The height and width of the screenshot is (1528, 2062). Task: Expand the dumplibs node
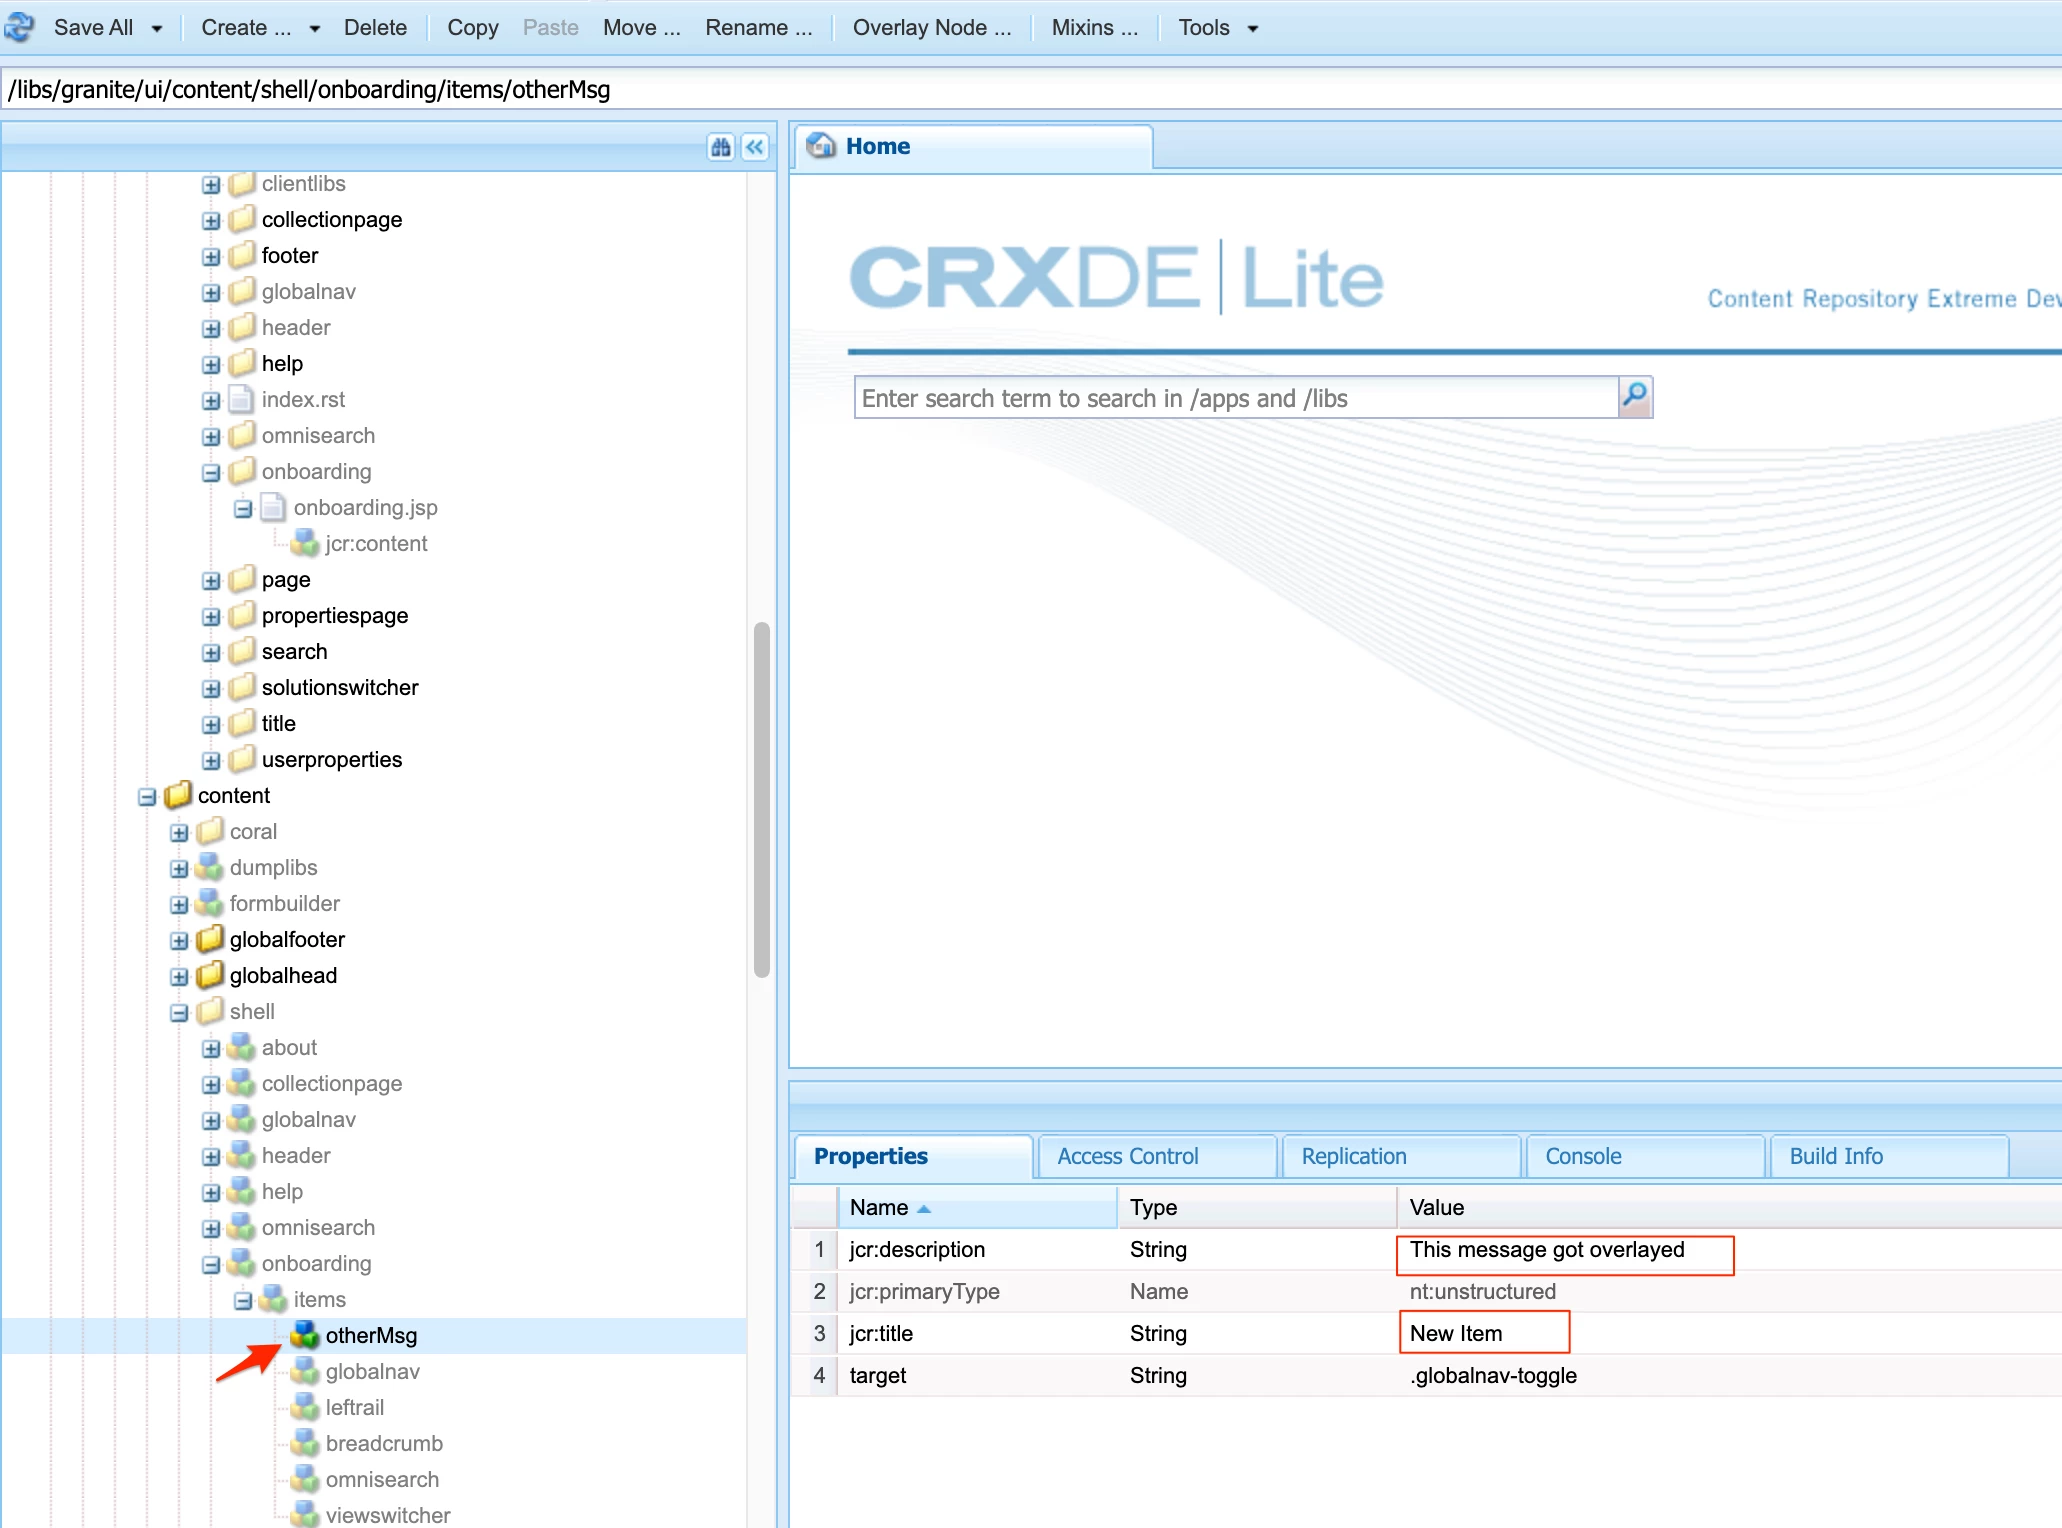pos(179,868)
